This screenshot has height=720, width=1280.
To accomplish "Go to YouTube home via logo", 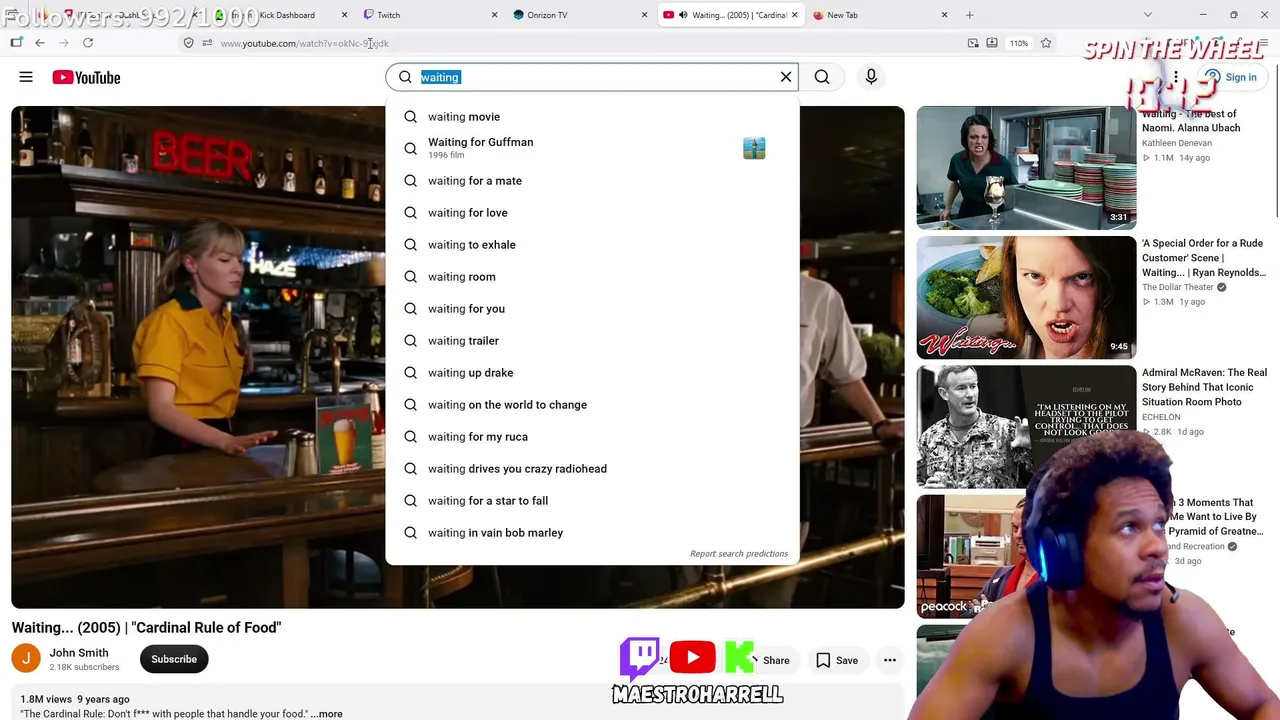I will pos(86,77).
